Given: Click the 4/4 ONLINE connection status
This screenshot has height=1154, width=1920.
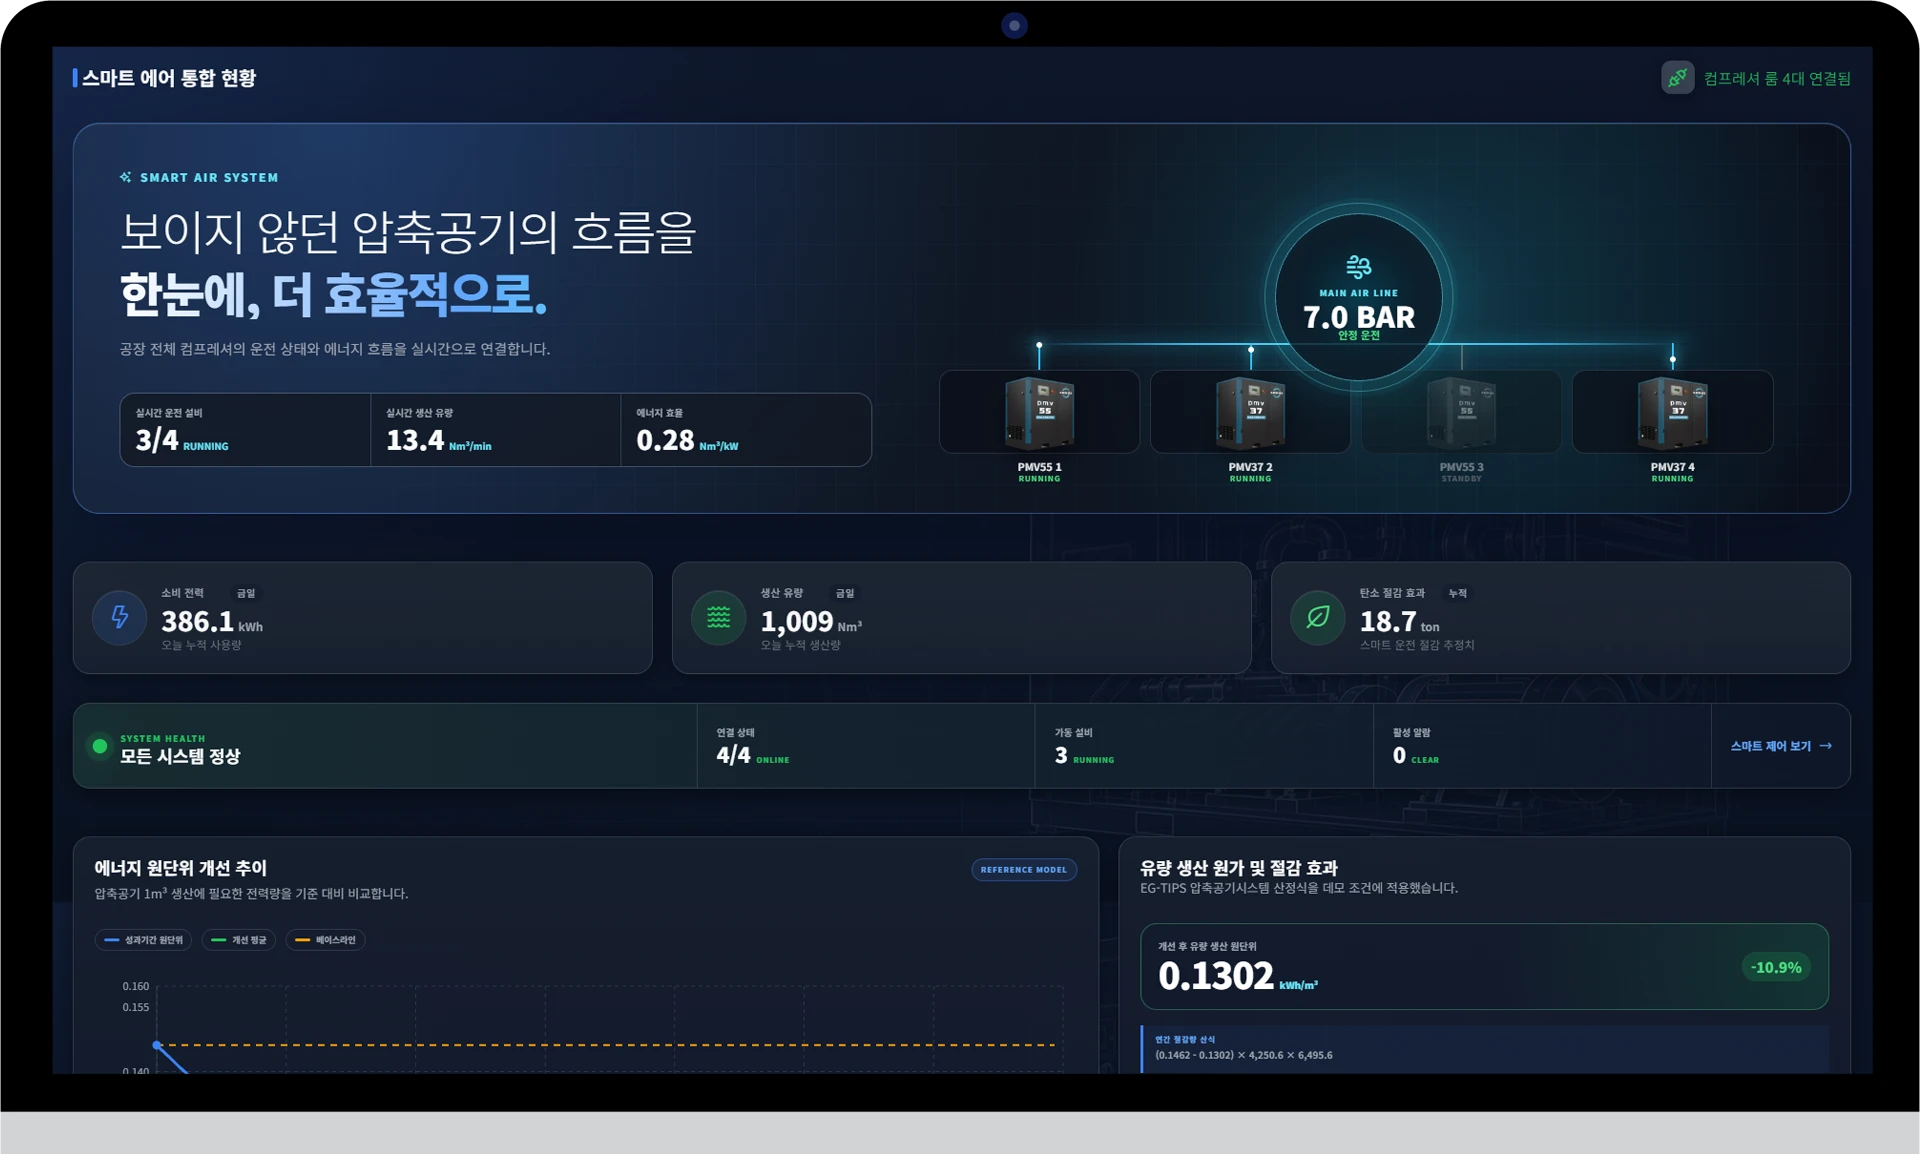Looking at the screenshot, I should click(752, 755).
